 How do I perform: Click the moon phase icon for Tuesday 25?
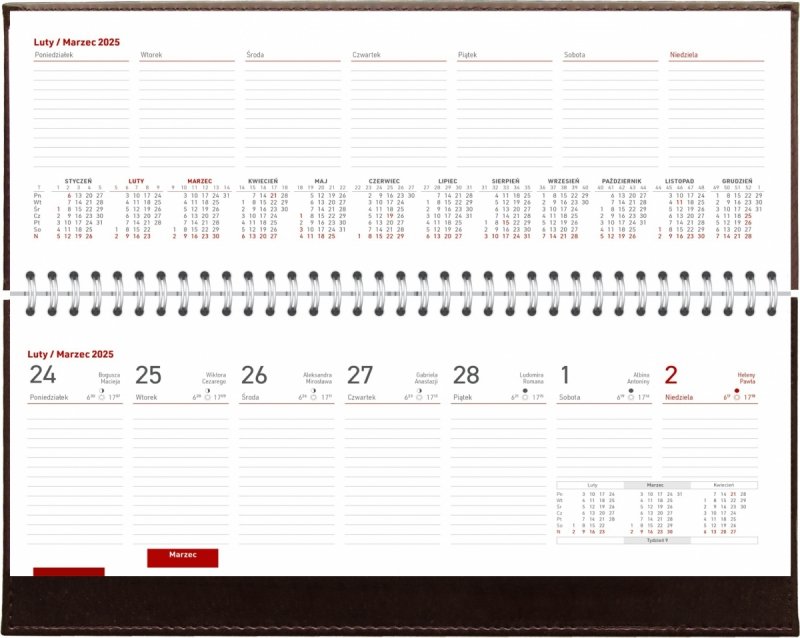pos(206,390)
